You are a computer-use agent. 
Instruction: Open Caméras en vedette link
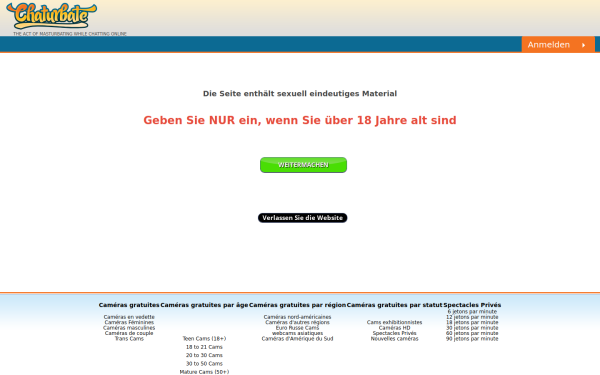click(129, 317)
